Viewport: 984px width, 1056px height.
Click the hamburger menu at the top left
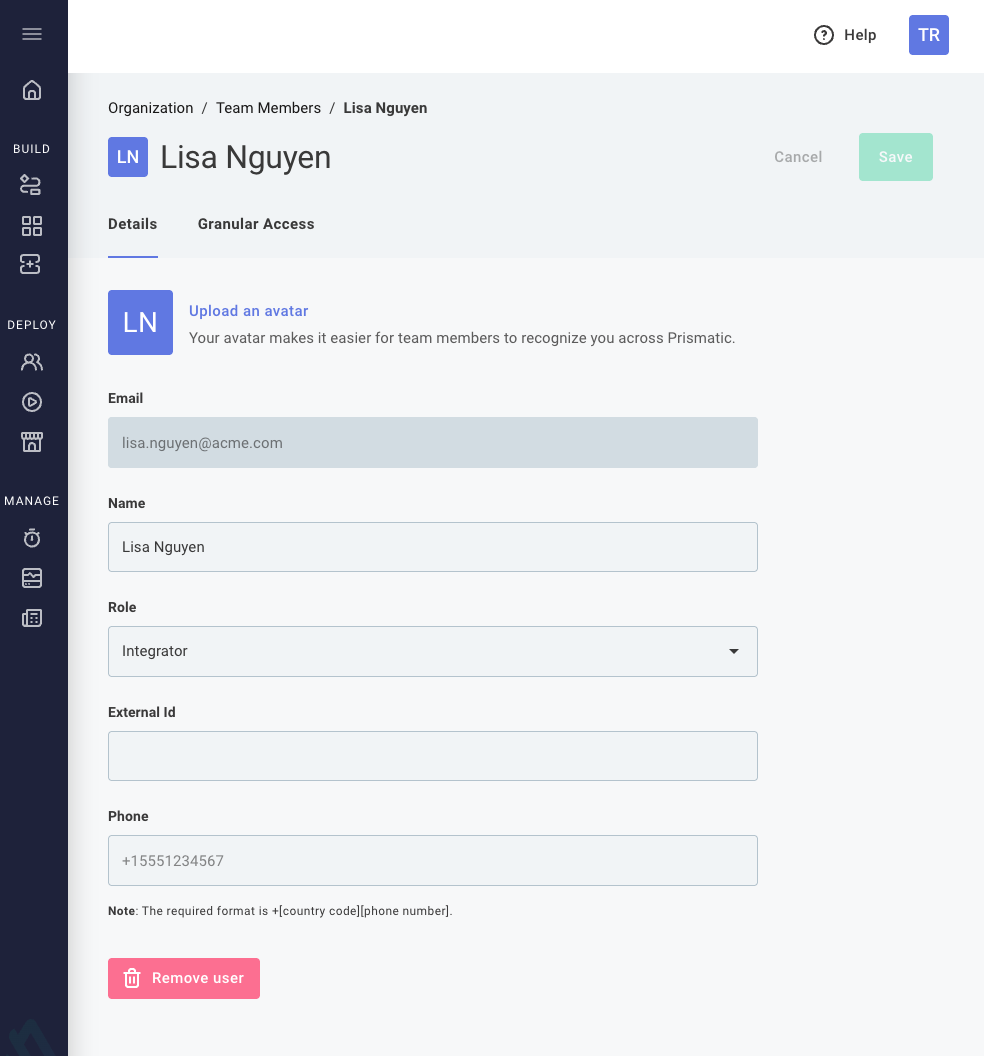tap(32, 33)
